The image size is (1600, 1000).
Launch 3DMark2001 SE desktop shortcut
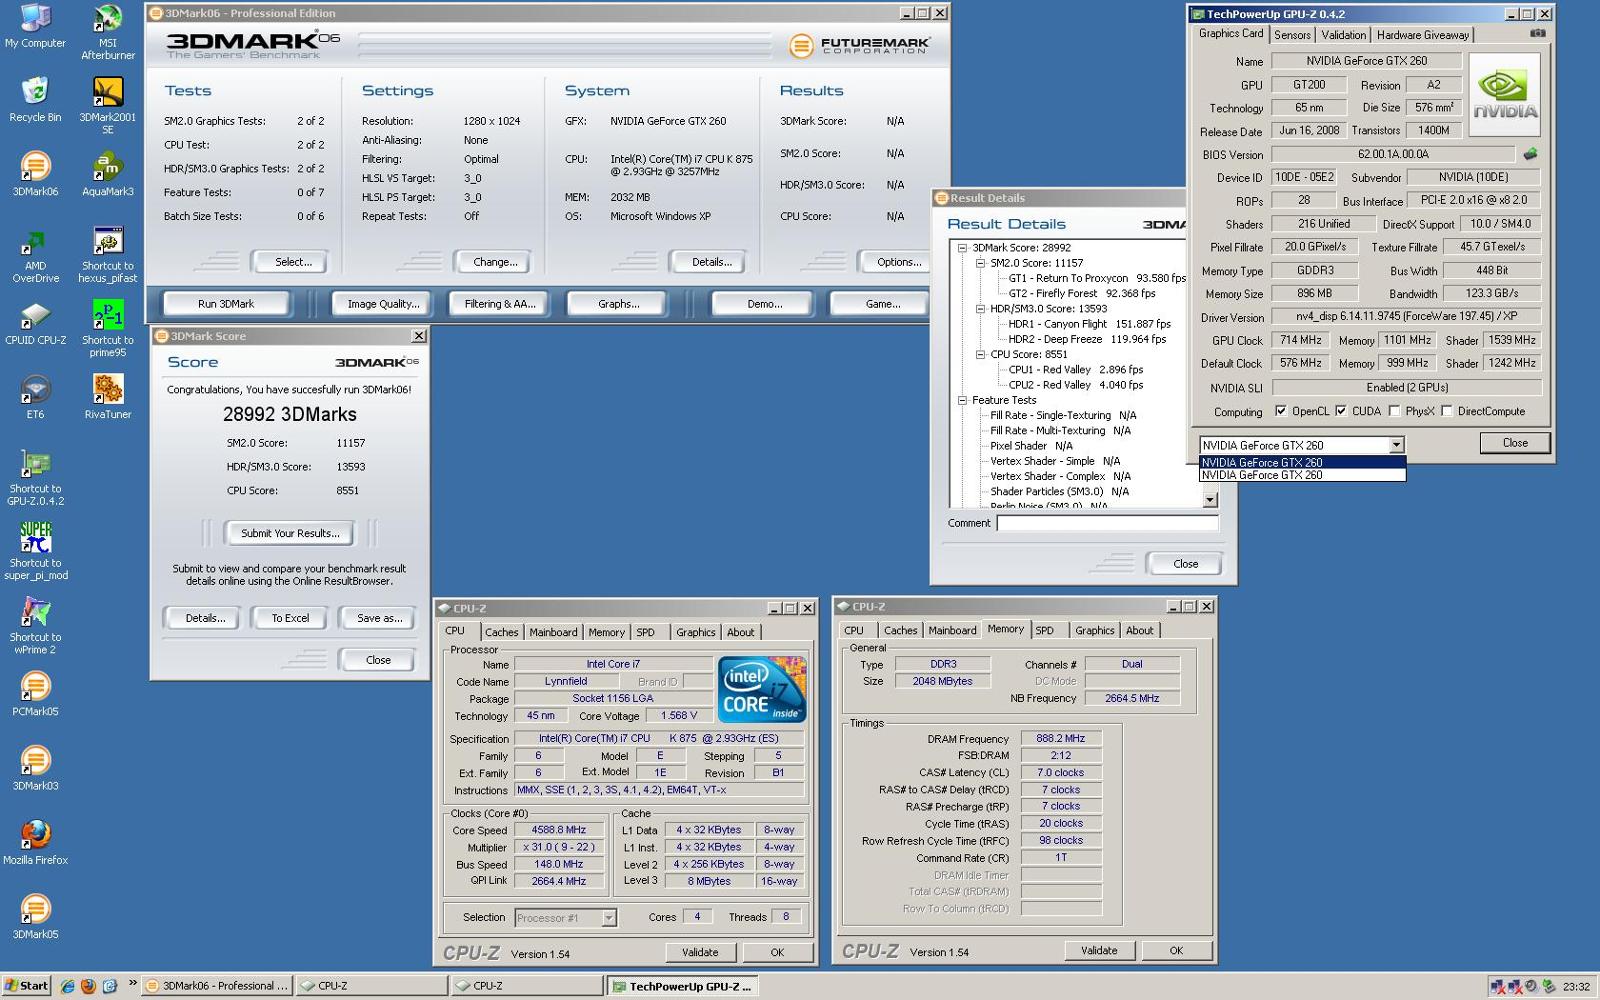tap(108, 106)
